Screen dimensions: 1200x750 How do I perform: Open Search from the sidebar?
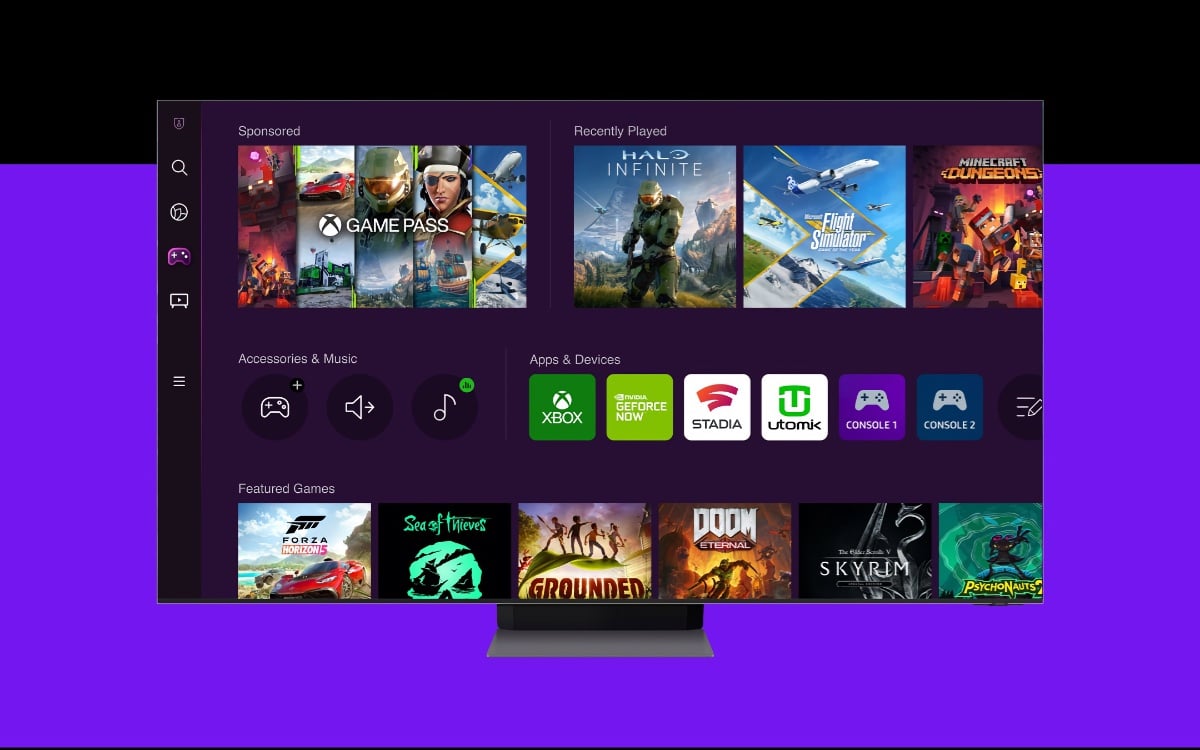coord(179,168)
